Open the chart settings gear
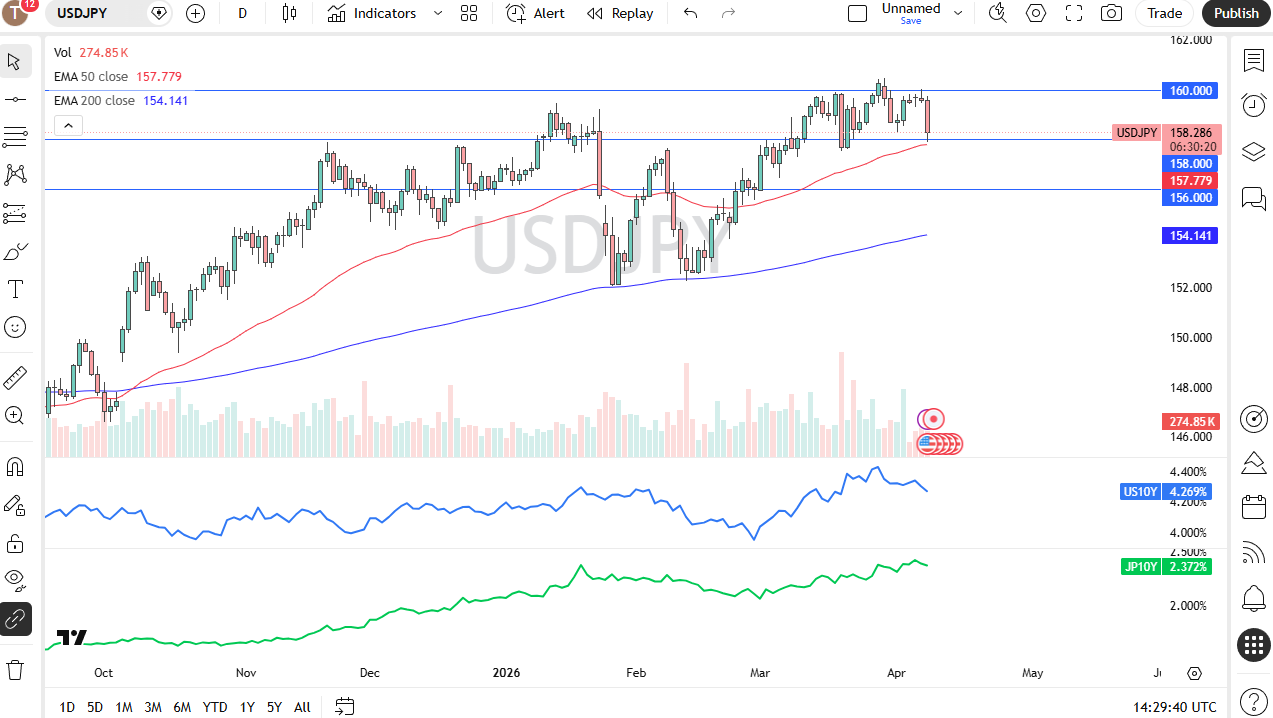This screenshot has height=718, width=1273. (1035, 13)
